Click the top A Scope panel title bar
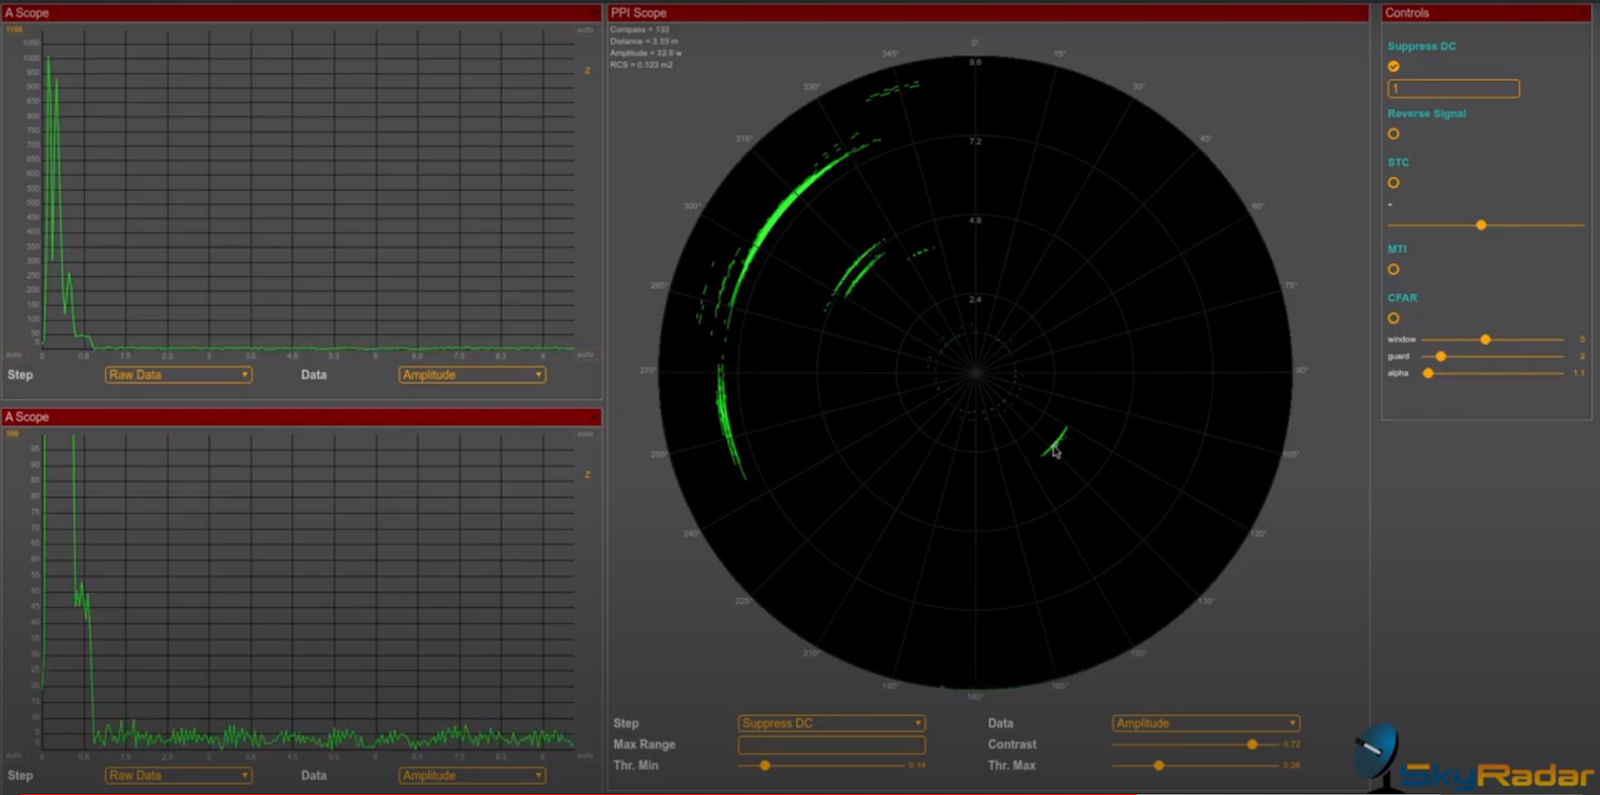The image size is (1600, 795). point(302,13)
